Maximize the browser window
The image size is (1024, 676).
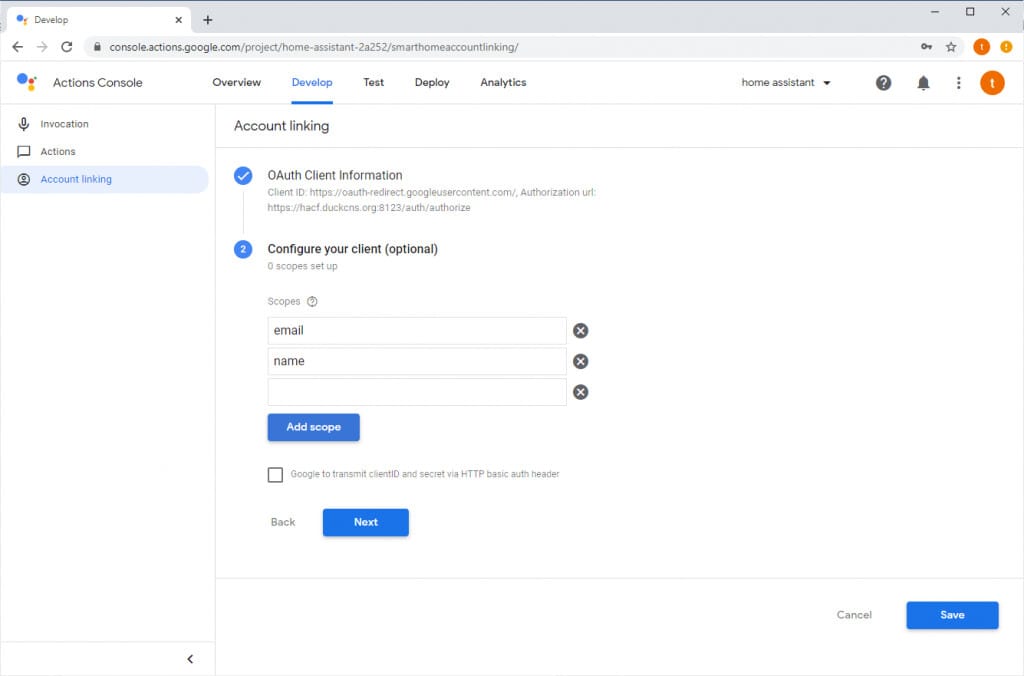(970, 12)
